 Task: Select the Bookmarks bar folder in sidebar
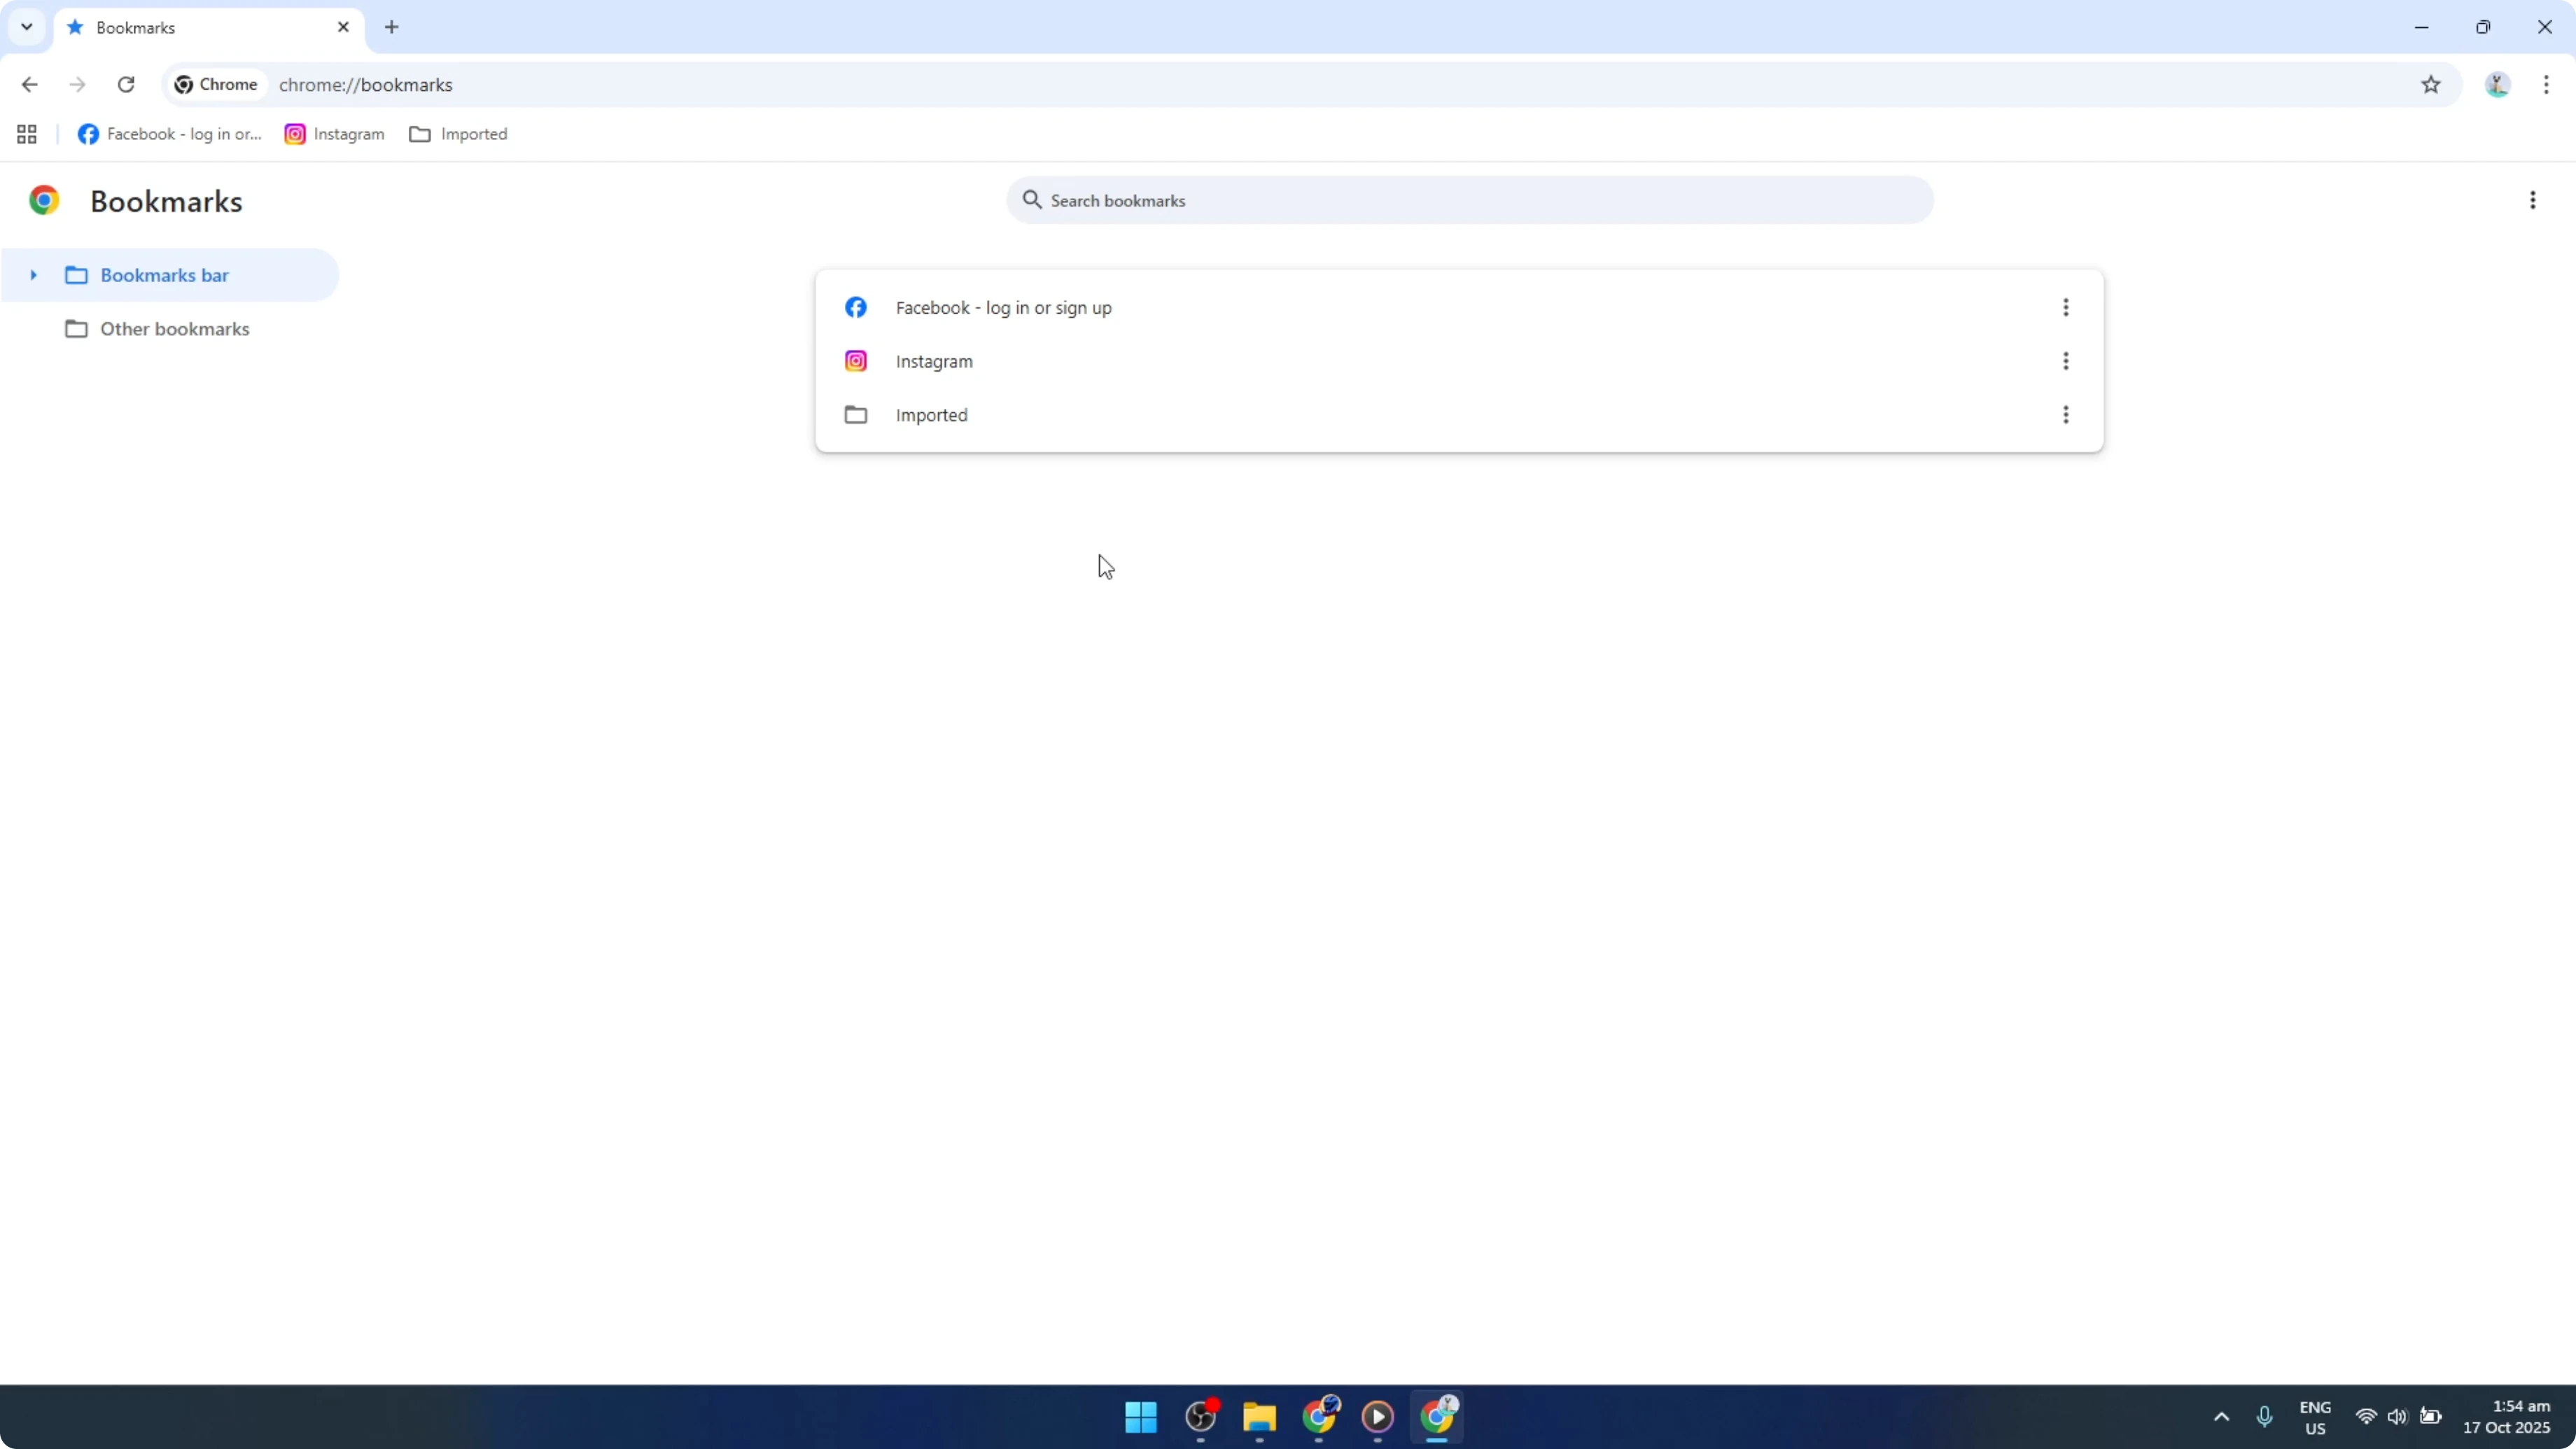(170, 275)
